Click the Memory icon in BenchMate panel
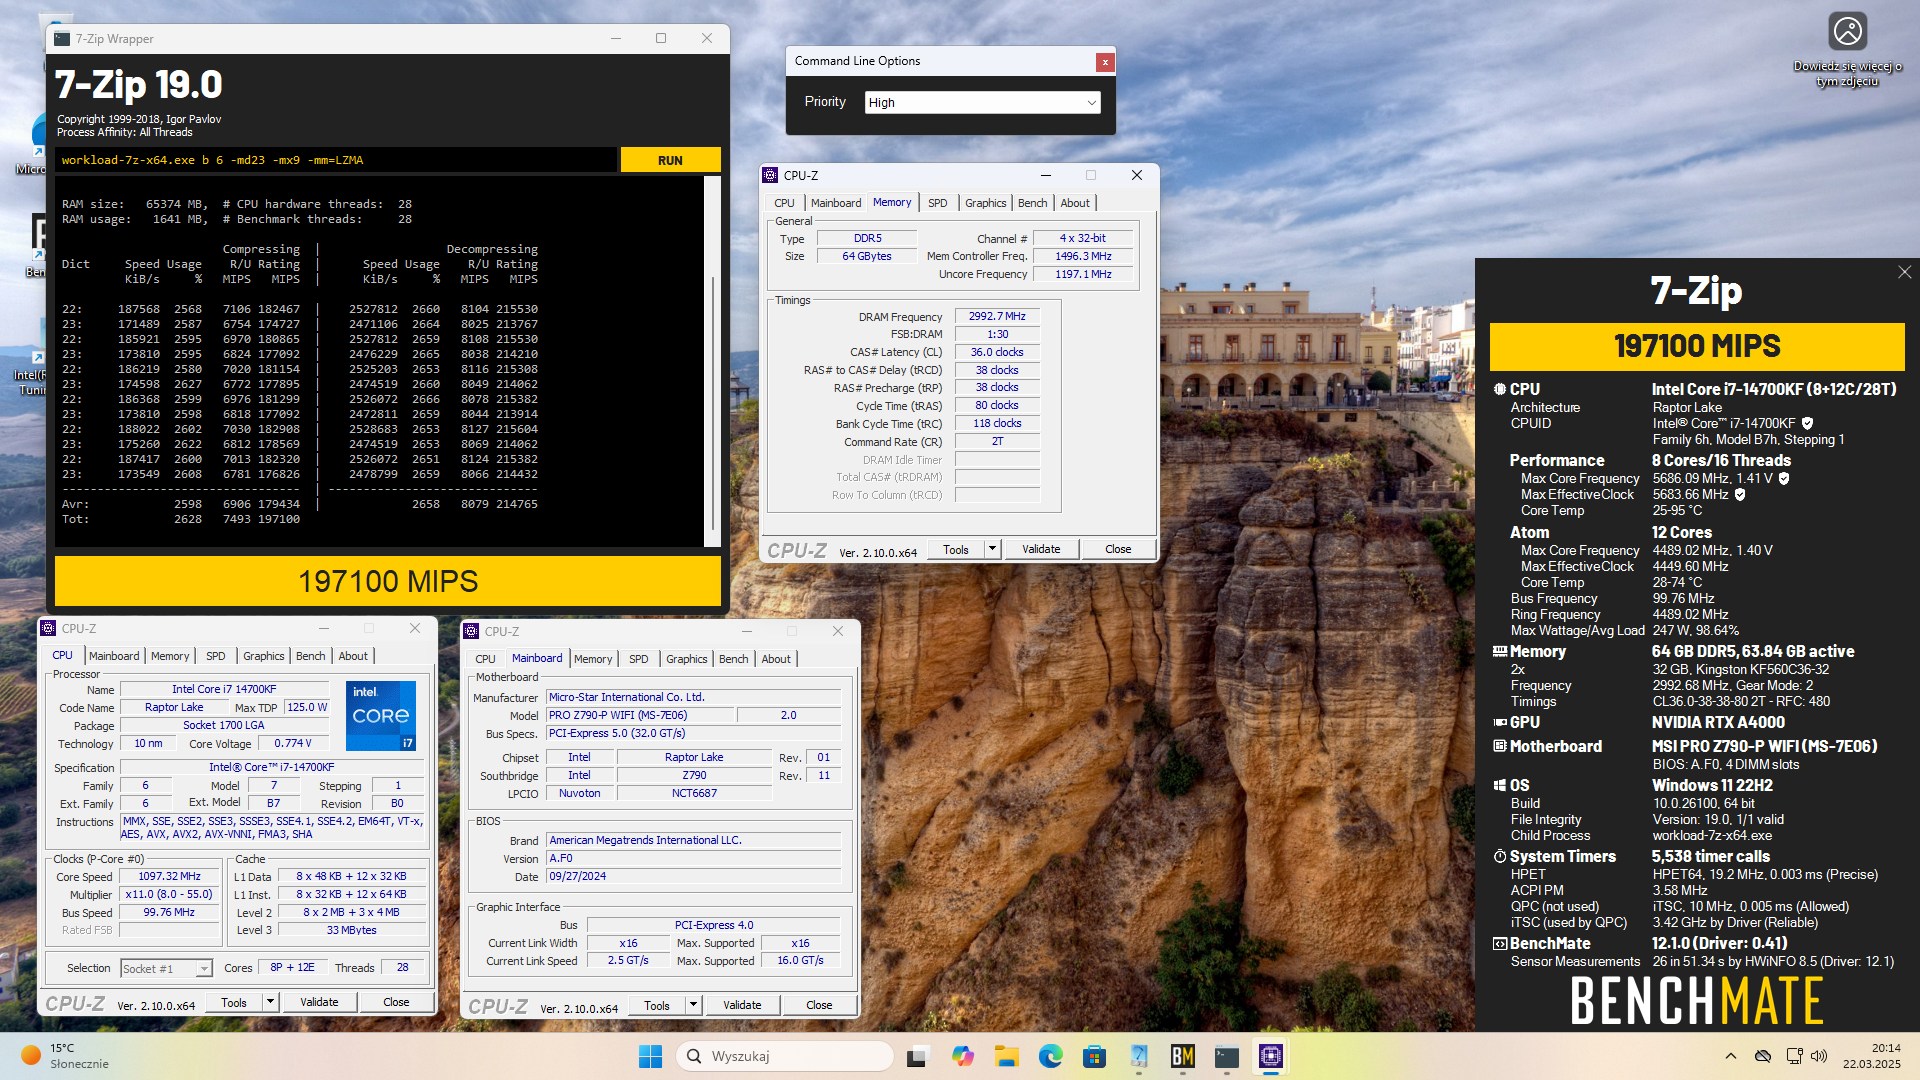Screen dimensions: 1920x1080 (1500, 651)
